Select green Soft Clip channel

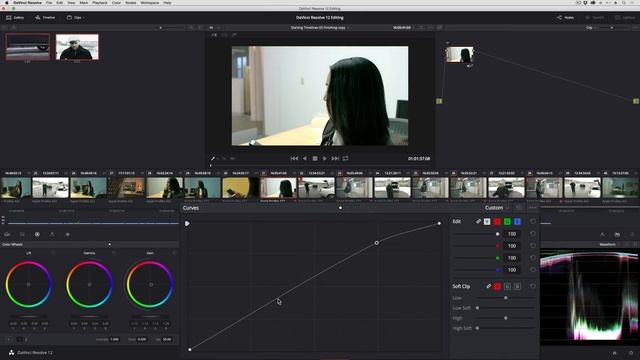pyautogui.click(x=507, y=287)
